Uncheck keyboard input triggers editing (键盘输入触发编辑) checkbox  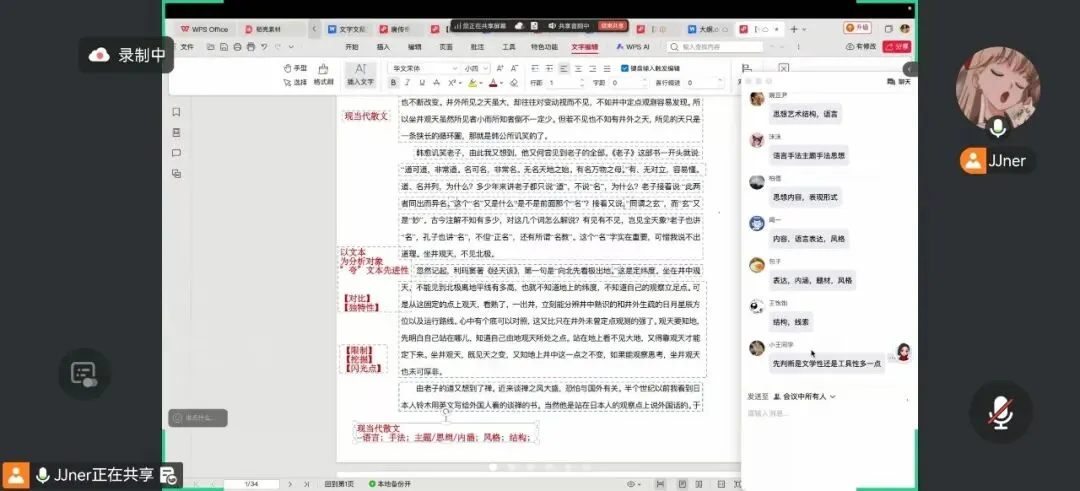point(625,68)
